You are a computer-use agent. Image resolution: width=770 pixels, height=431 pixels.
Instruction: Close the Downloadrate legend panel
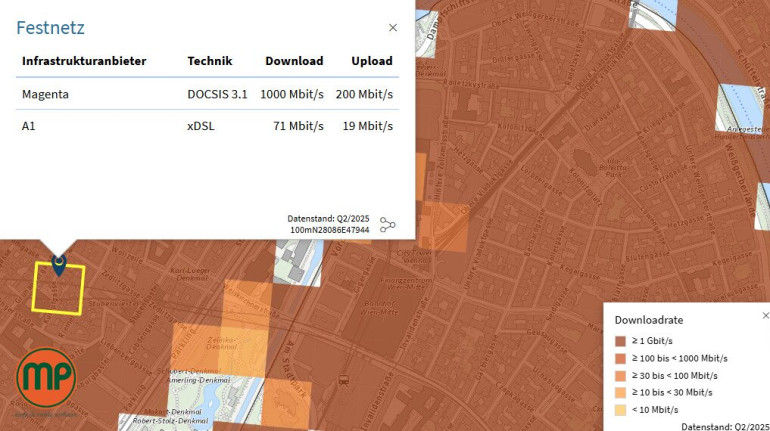coord(765,315)
